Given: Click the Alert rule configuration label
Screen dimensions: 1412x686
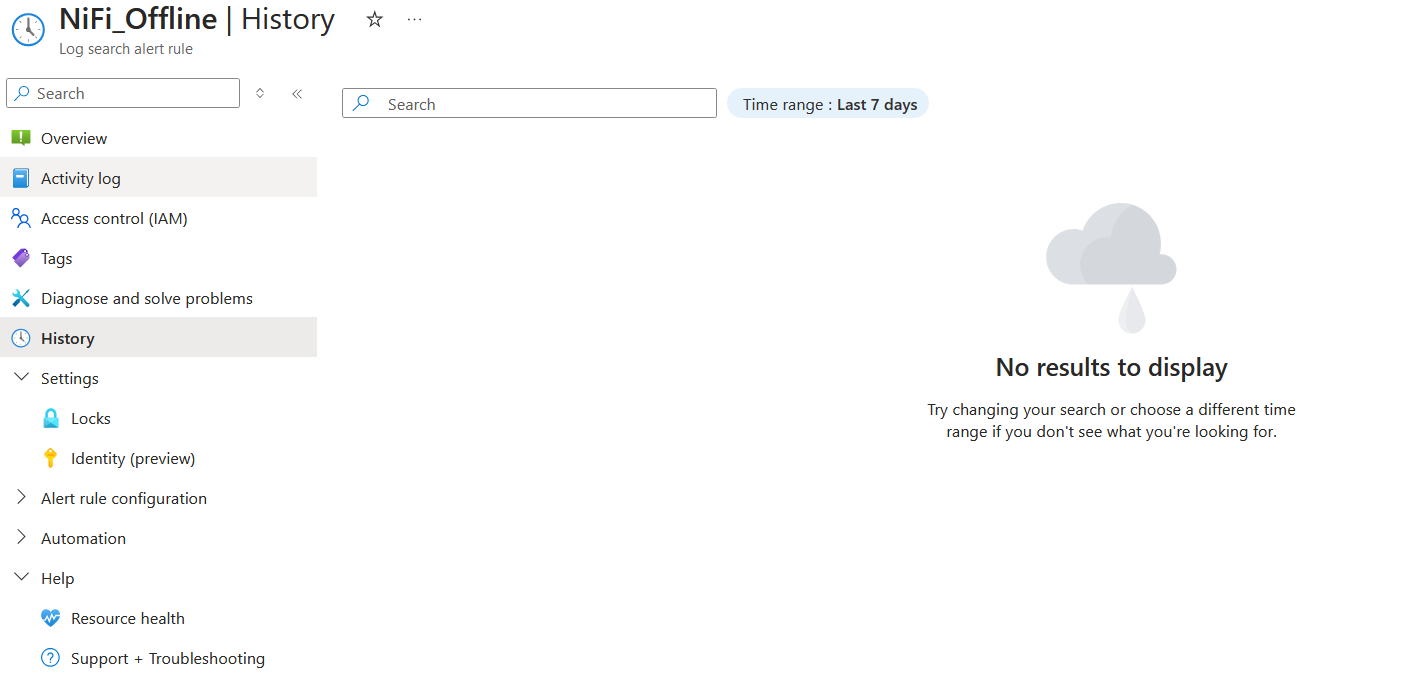Looking at the screenshot, I should click(x=124, y=498).
